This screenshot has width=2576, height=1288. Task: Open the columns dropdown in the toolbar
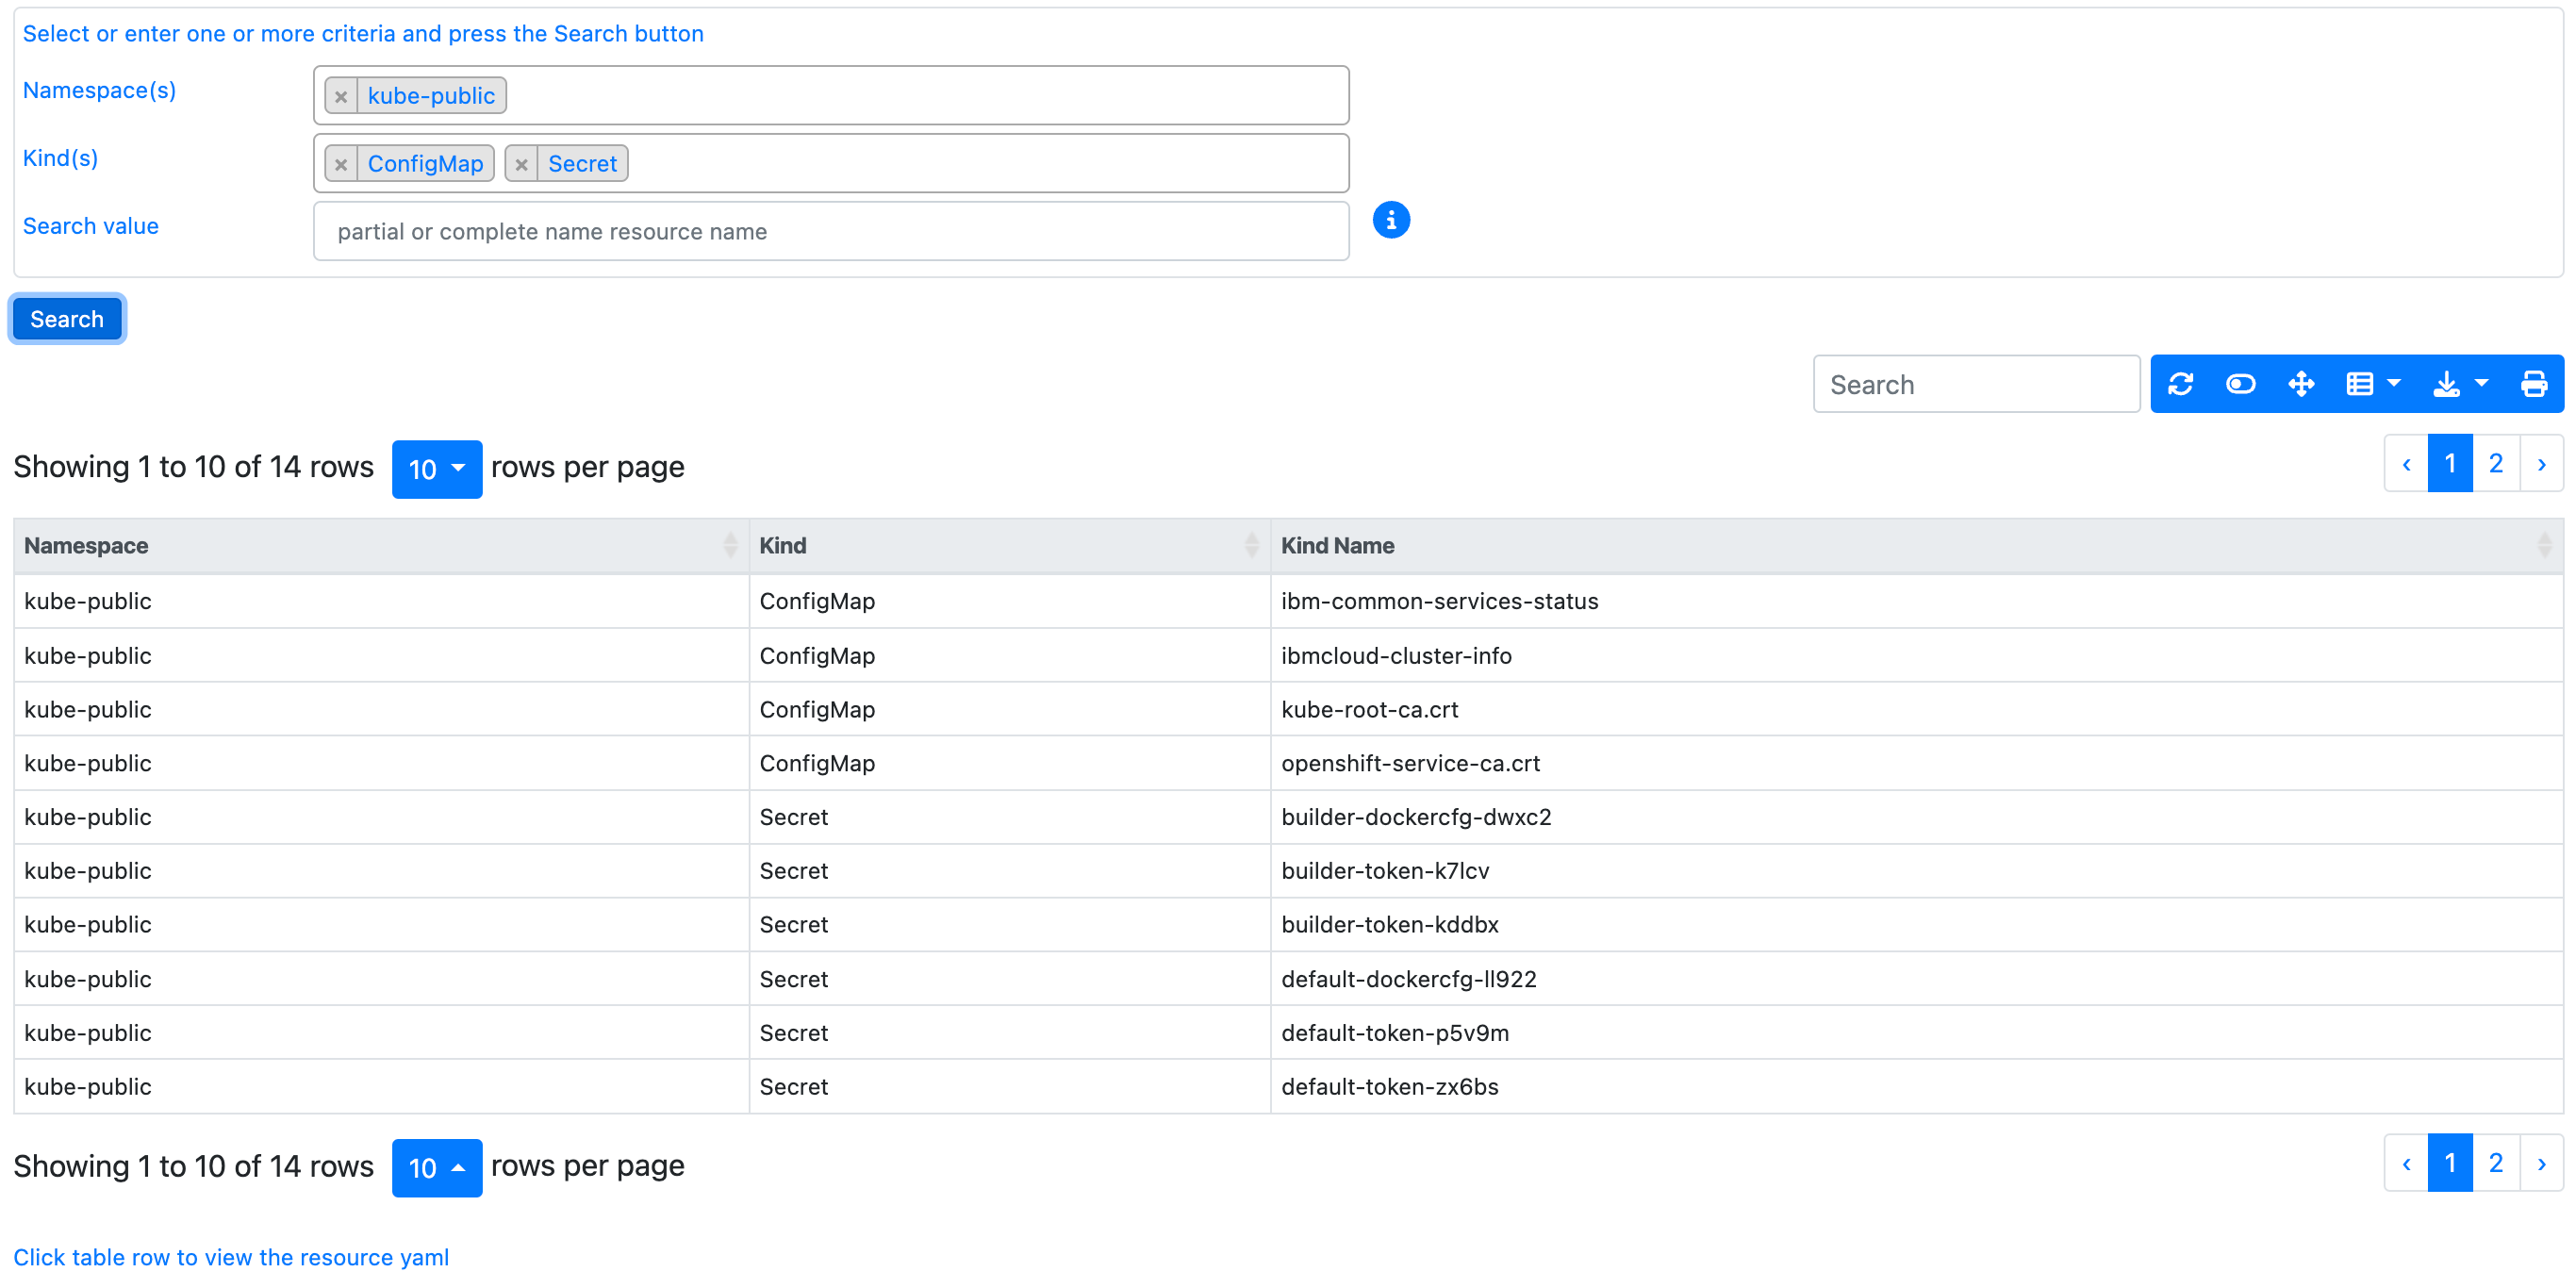(x=2372, y=384)
